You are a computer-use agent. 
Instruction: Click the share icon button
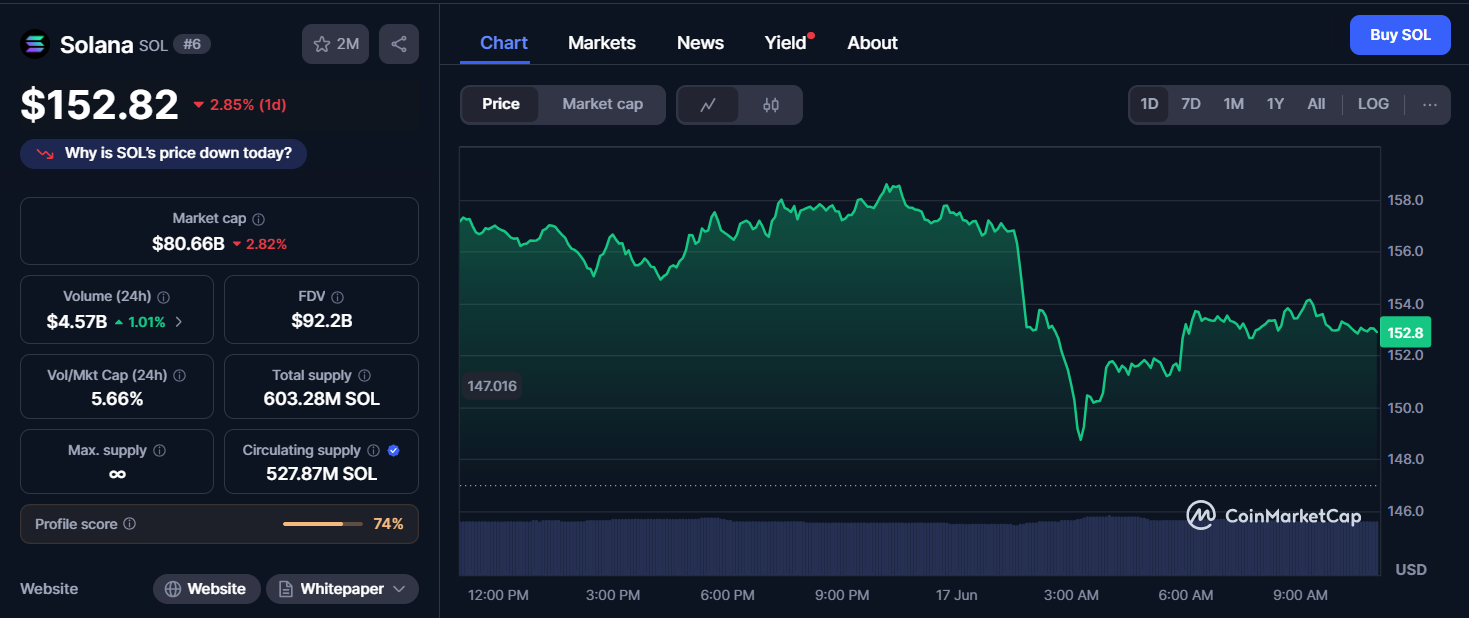399,44
